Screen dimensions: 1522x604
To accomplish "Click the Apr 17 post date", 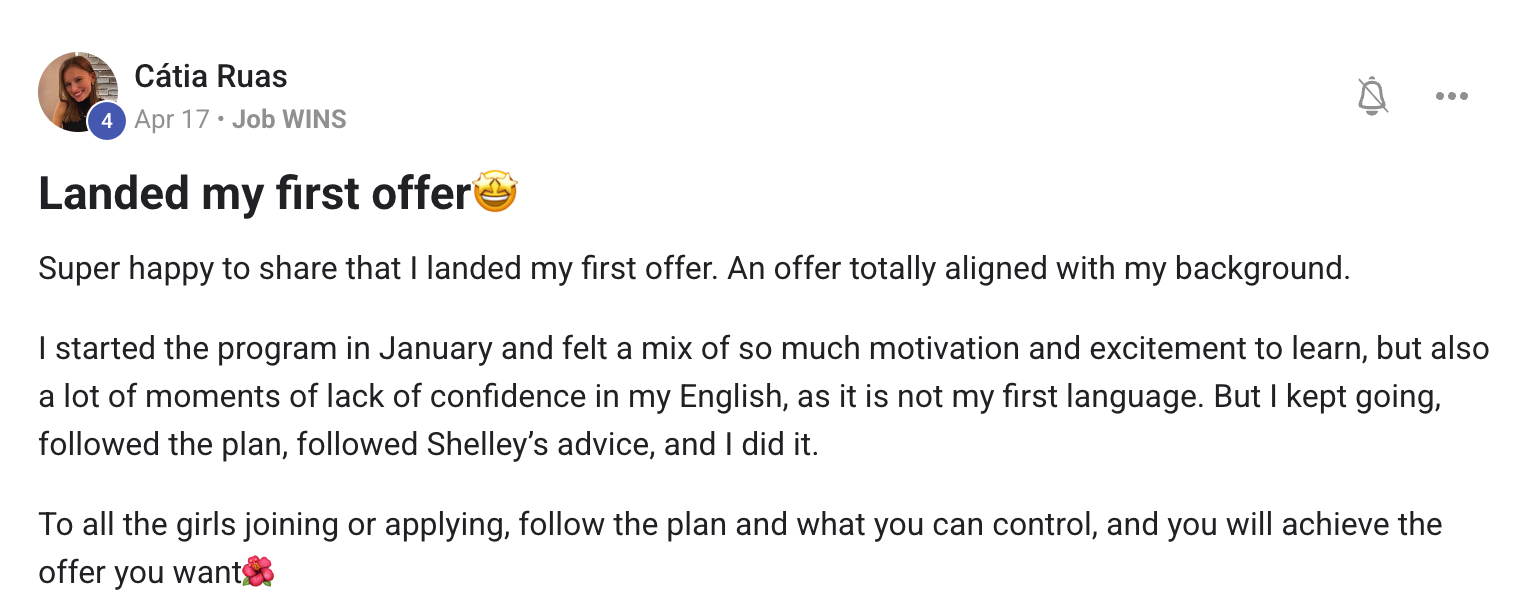I will [x=172, y=120].
